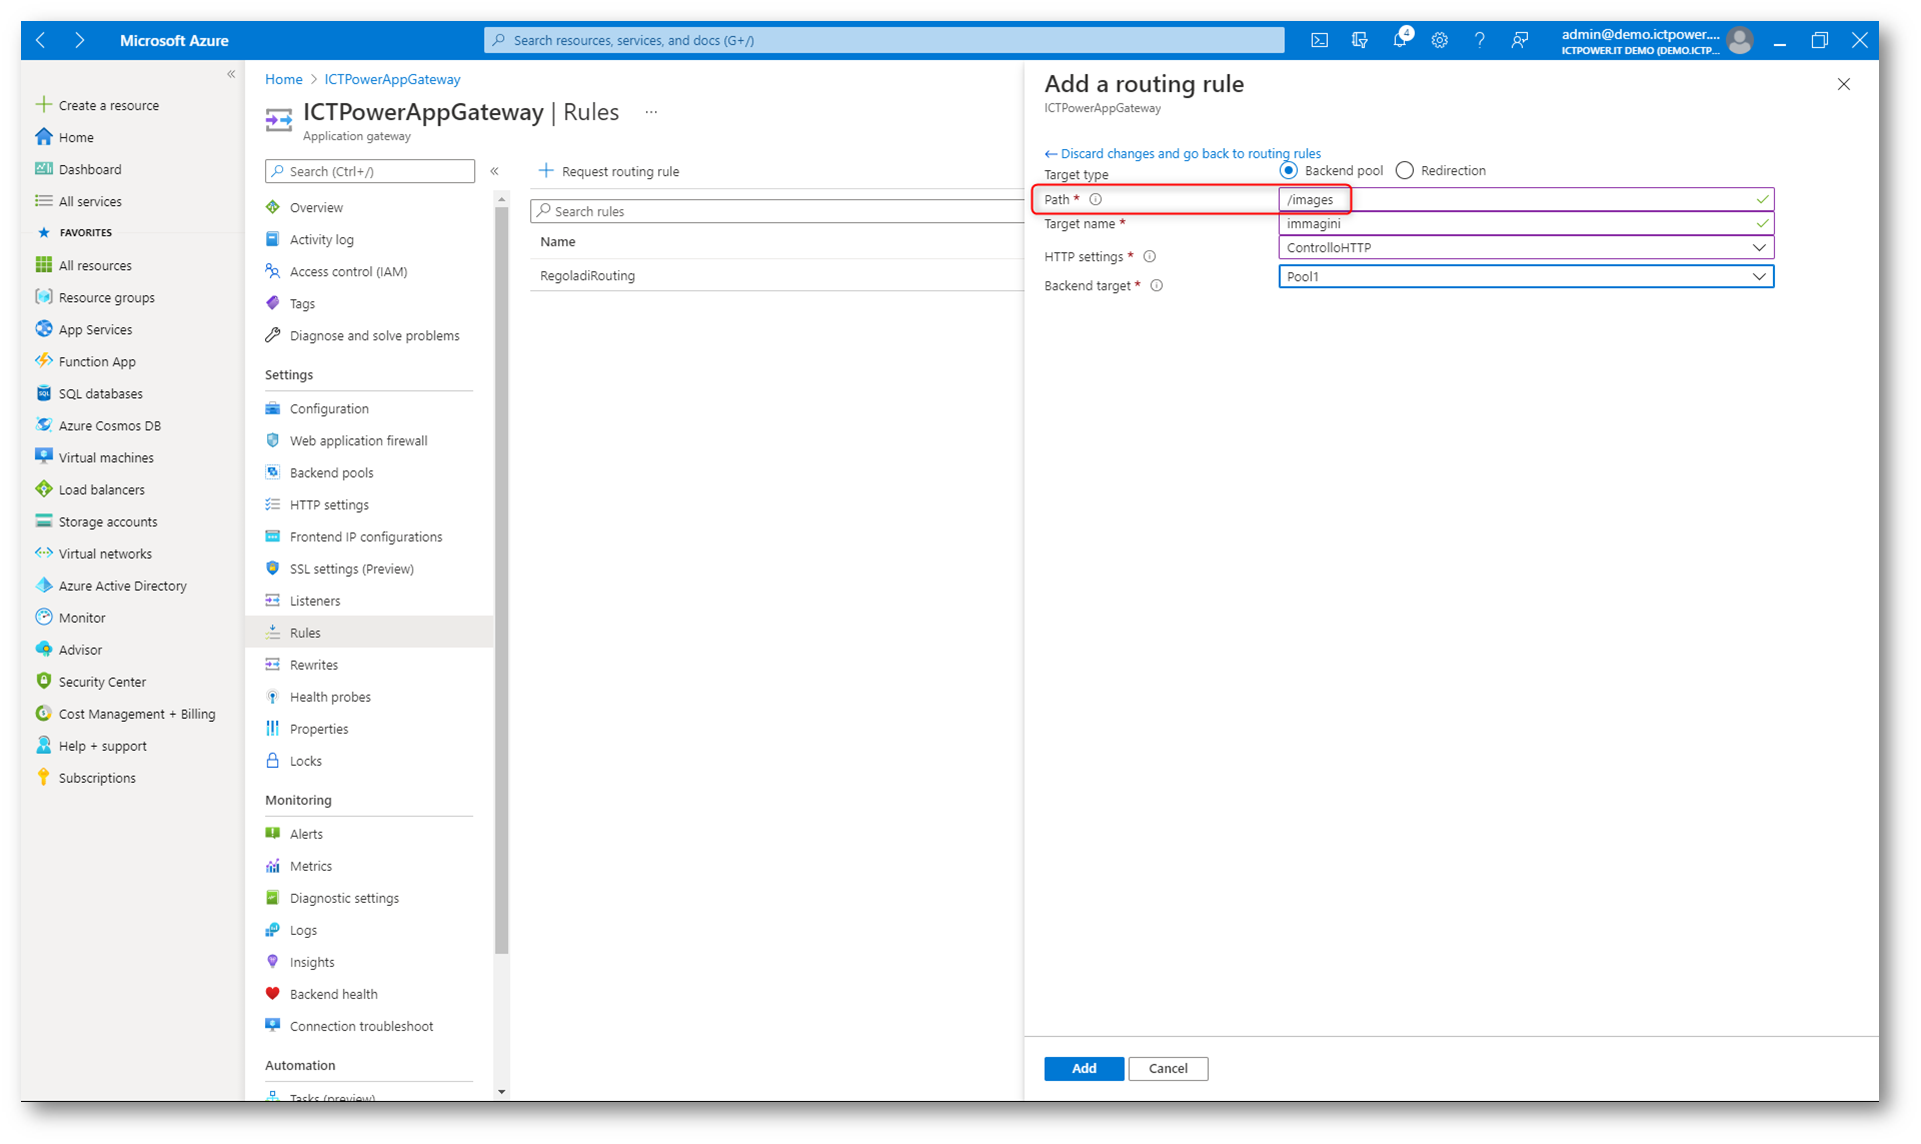Open Security Center in sidebar
The height and width of the screenshot is (1144, 1921).
coord(101,681)
